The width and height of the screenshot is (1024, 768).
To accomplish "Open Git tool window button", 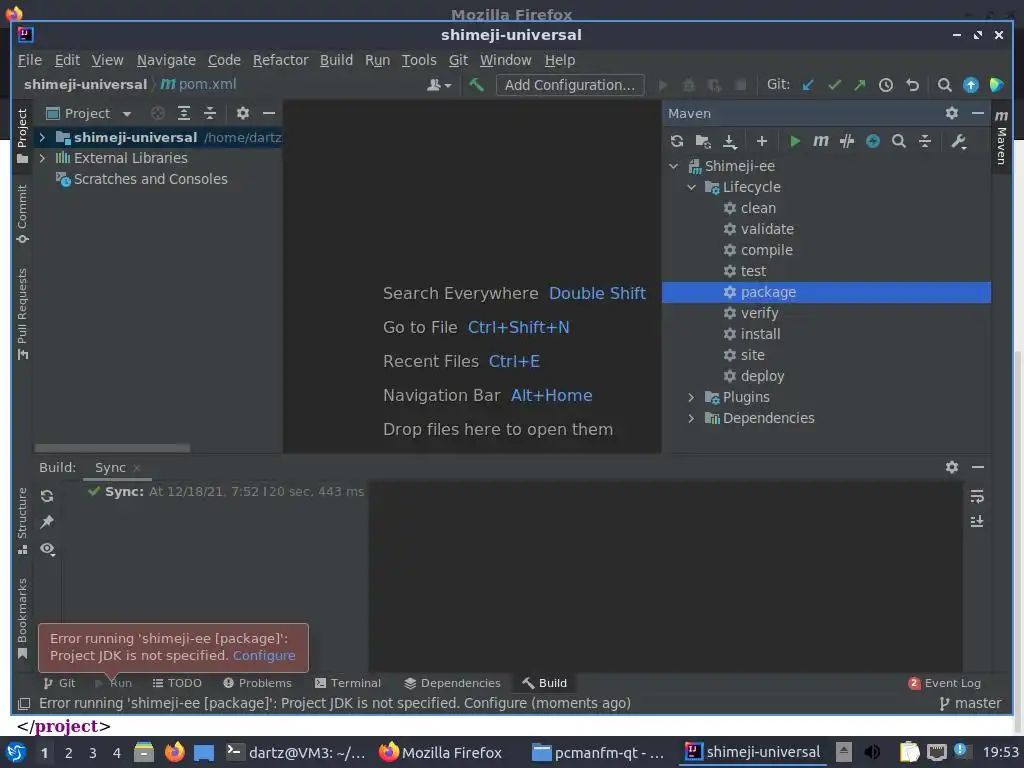I will click(59, 683).
